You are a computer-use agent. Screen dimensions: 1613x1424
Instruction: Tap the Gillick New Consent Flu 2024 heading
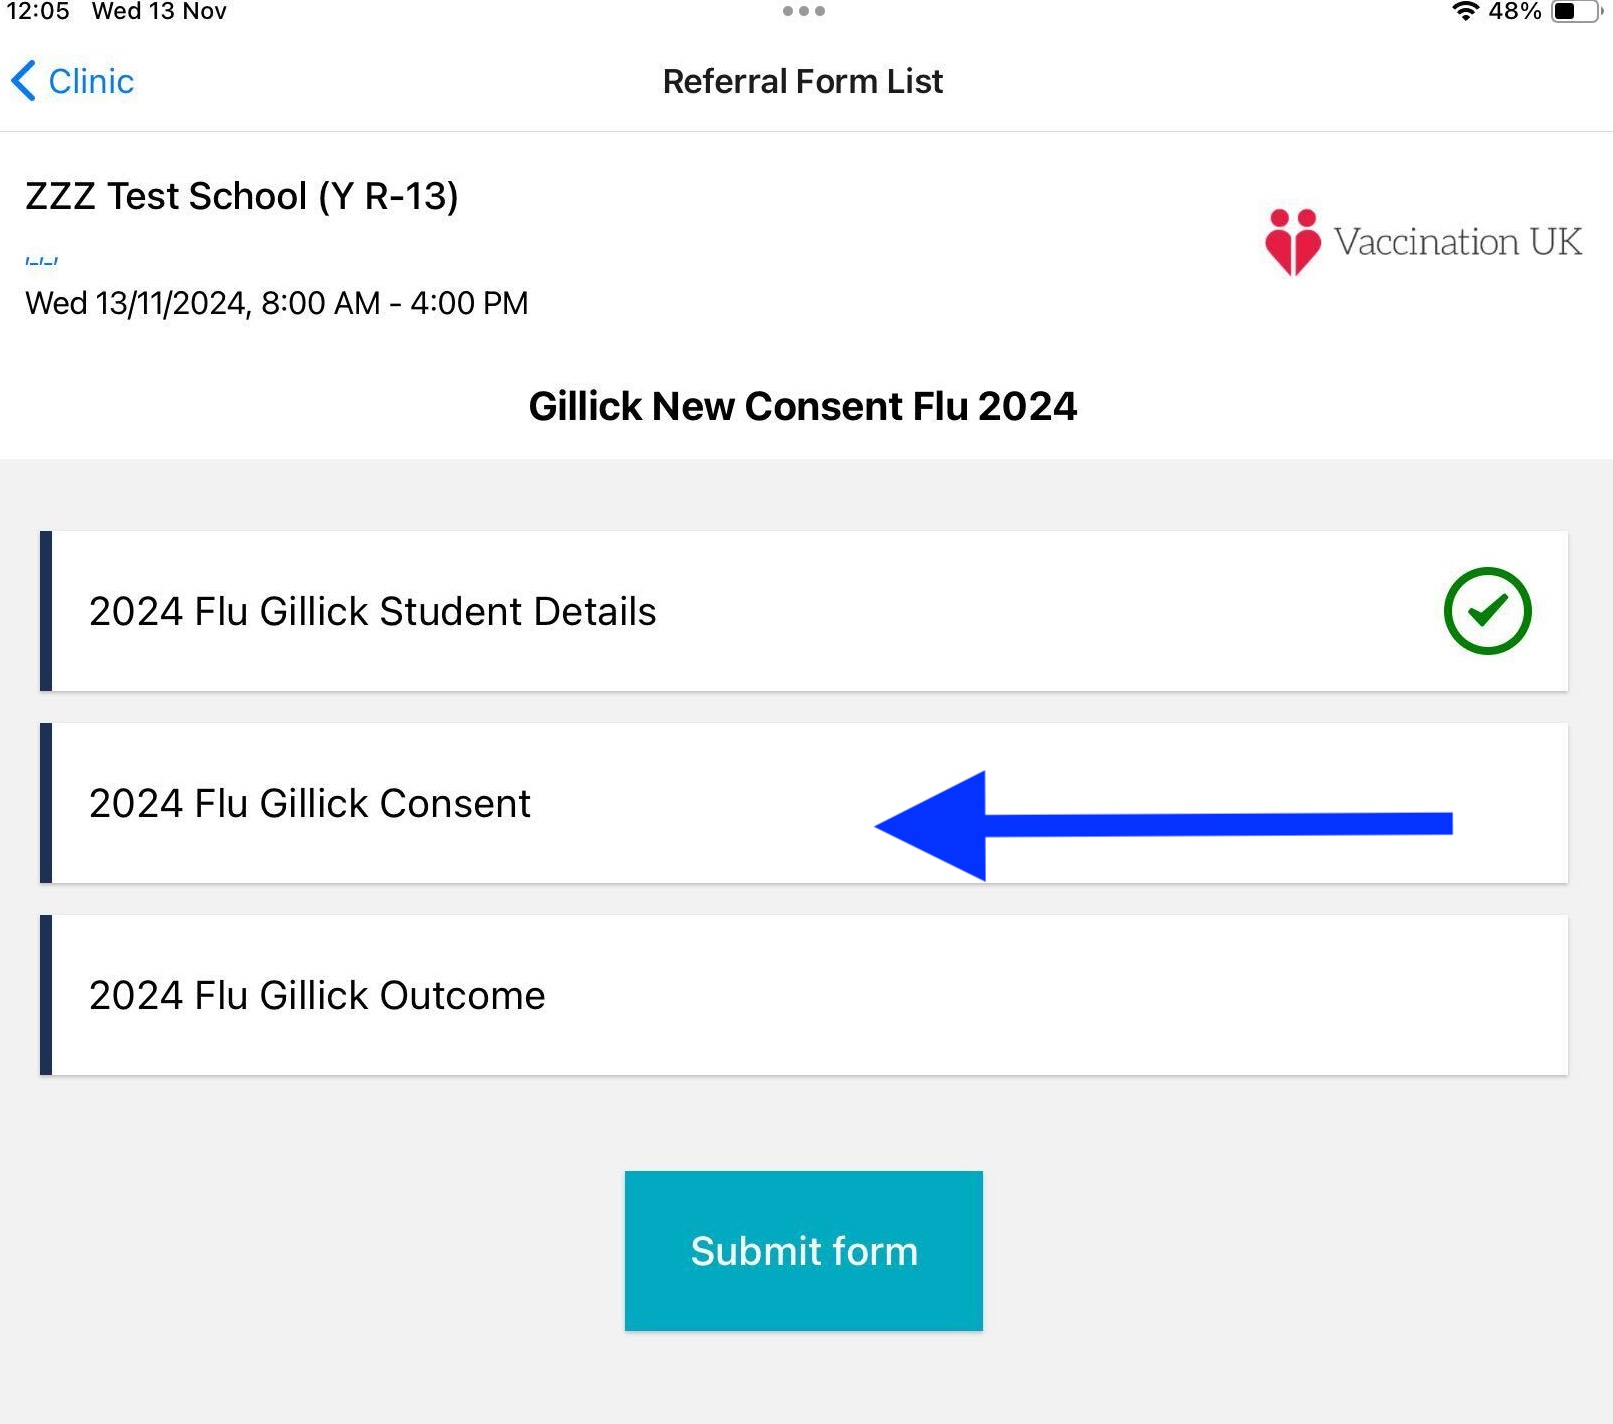(802, 406)
